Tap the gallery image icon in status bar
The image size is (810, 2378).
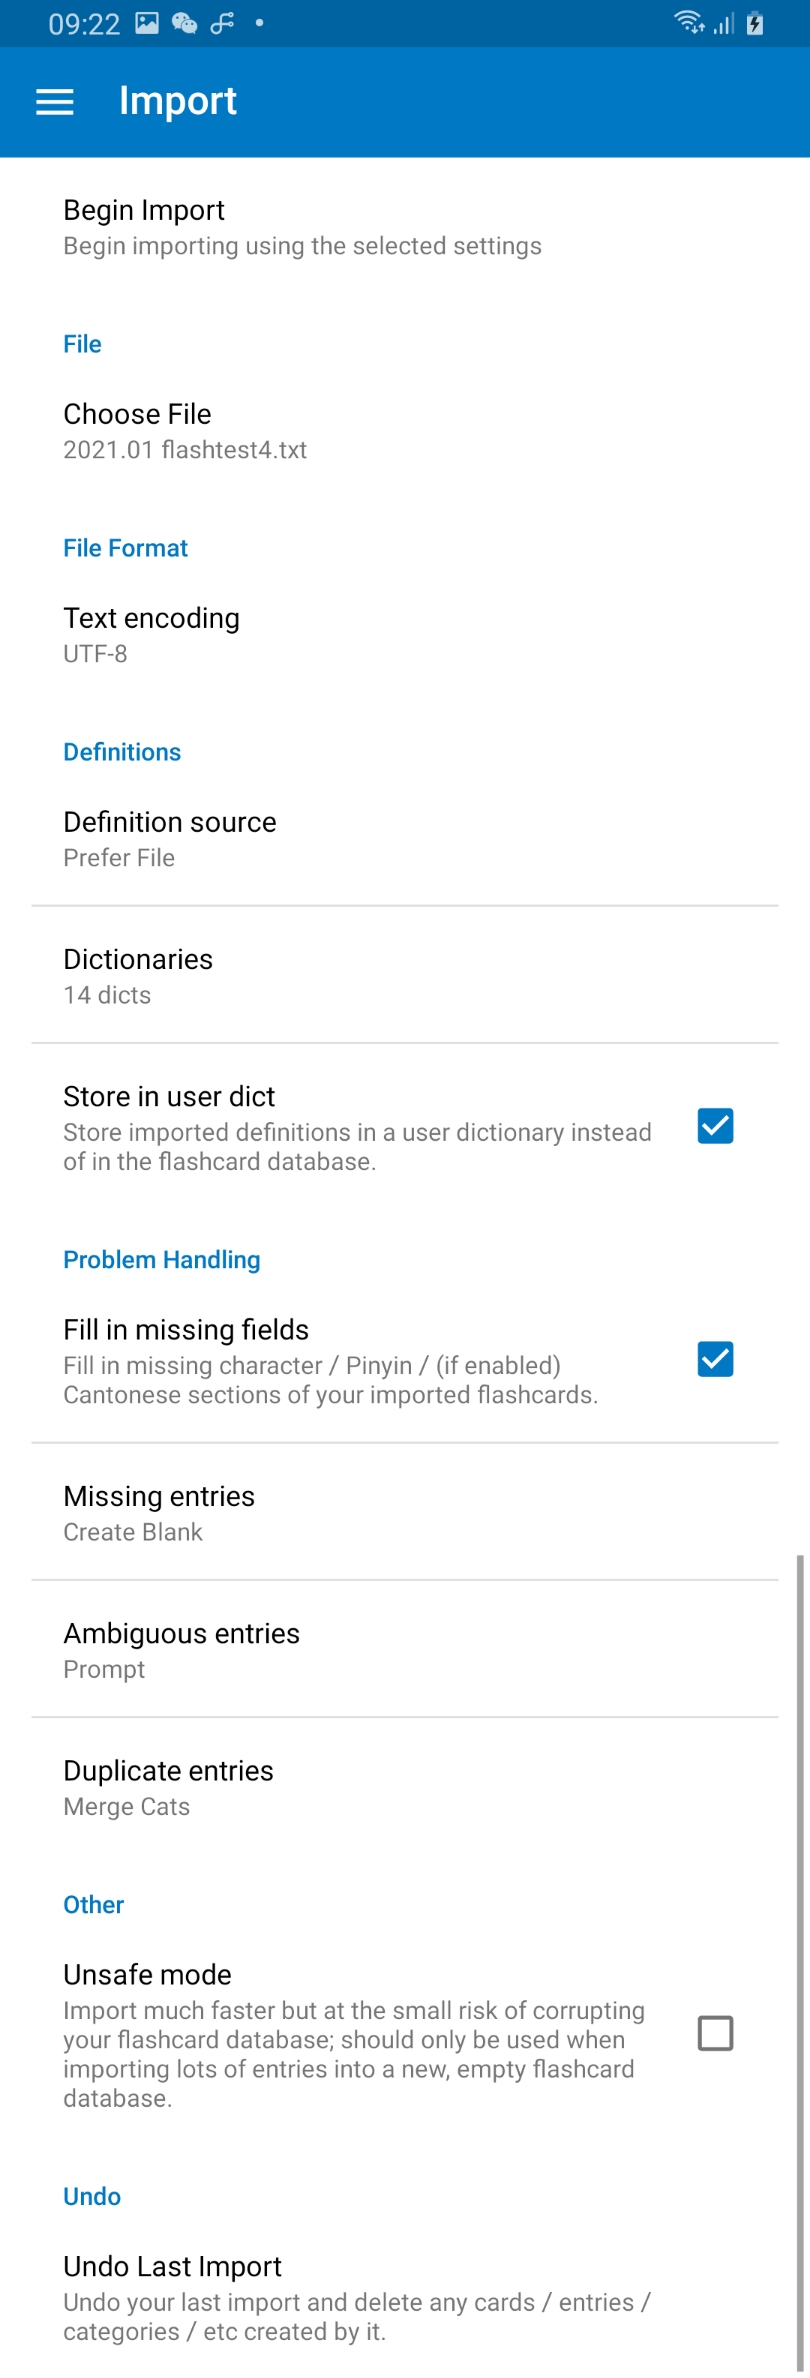(x=147, y=23)
